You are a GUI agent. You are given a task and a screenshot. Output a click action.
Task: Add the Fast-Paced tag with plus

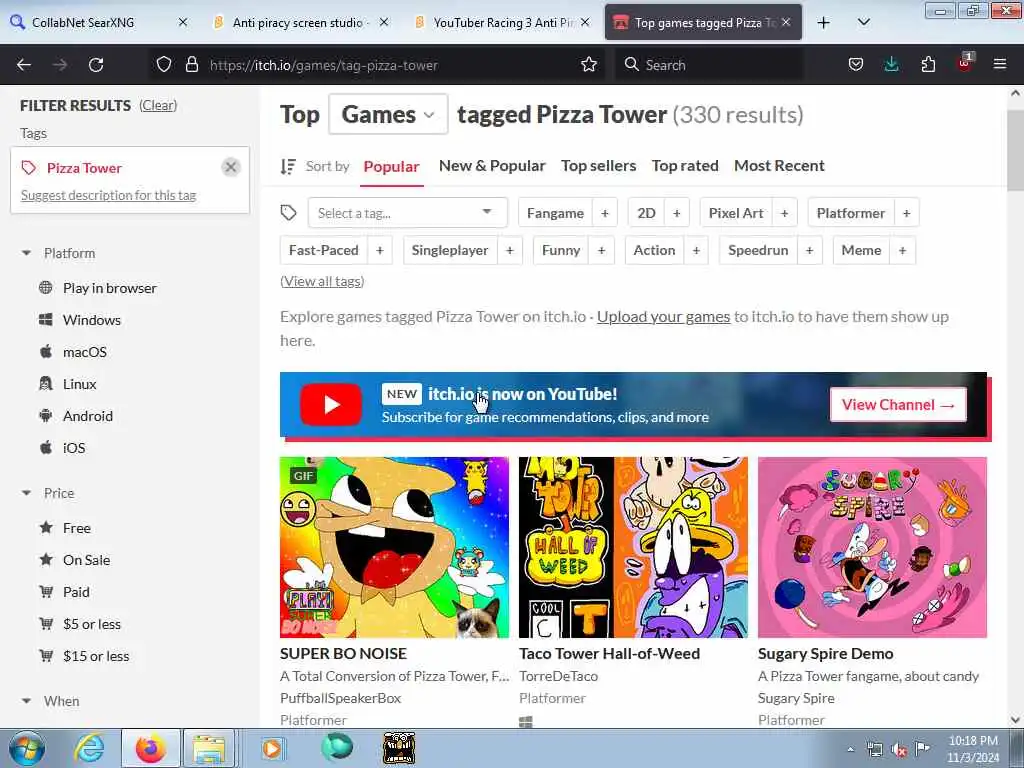tap(379, 250)
